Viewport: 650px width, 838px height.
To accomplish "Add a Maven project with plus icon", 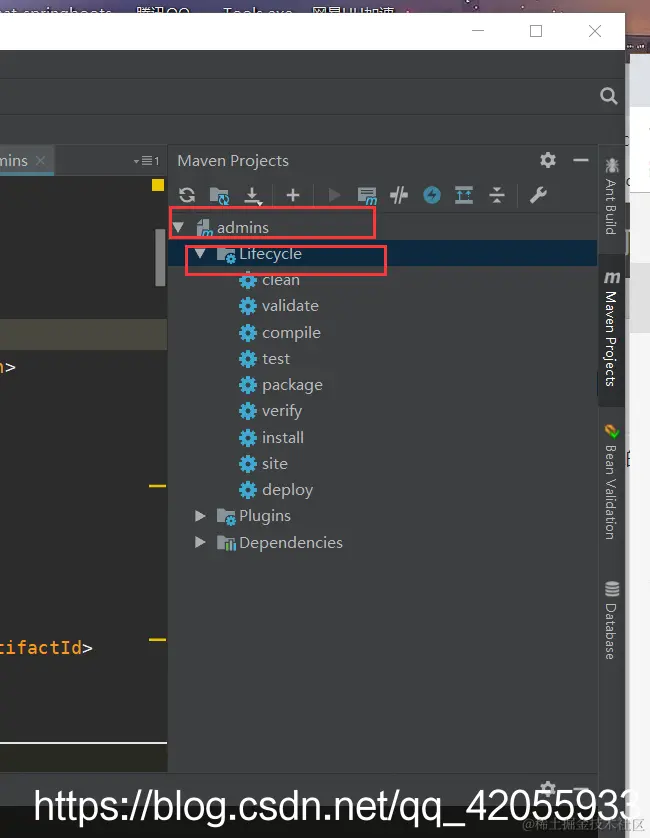I will 292,195.
